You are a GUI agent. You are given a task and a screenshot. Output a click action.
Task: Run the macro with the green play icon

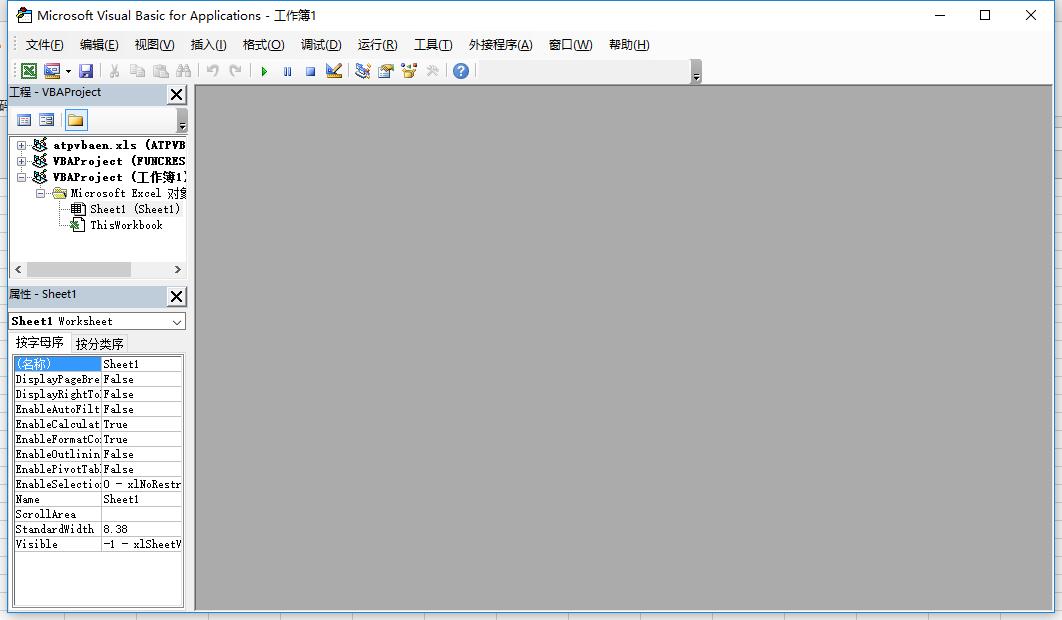coord(264,71)
